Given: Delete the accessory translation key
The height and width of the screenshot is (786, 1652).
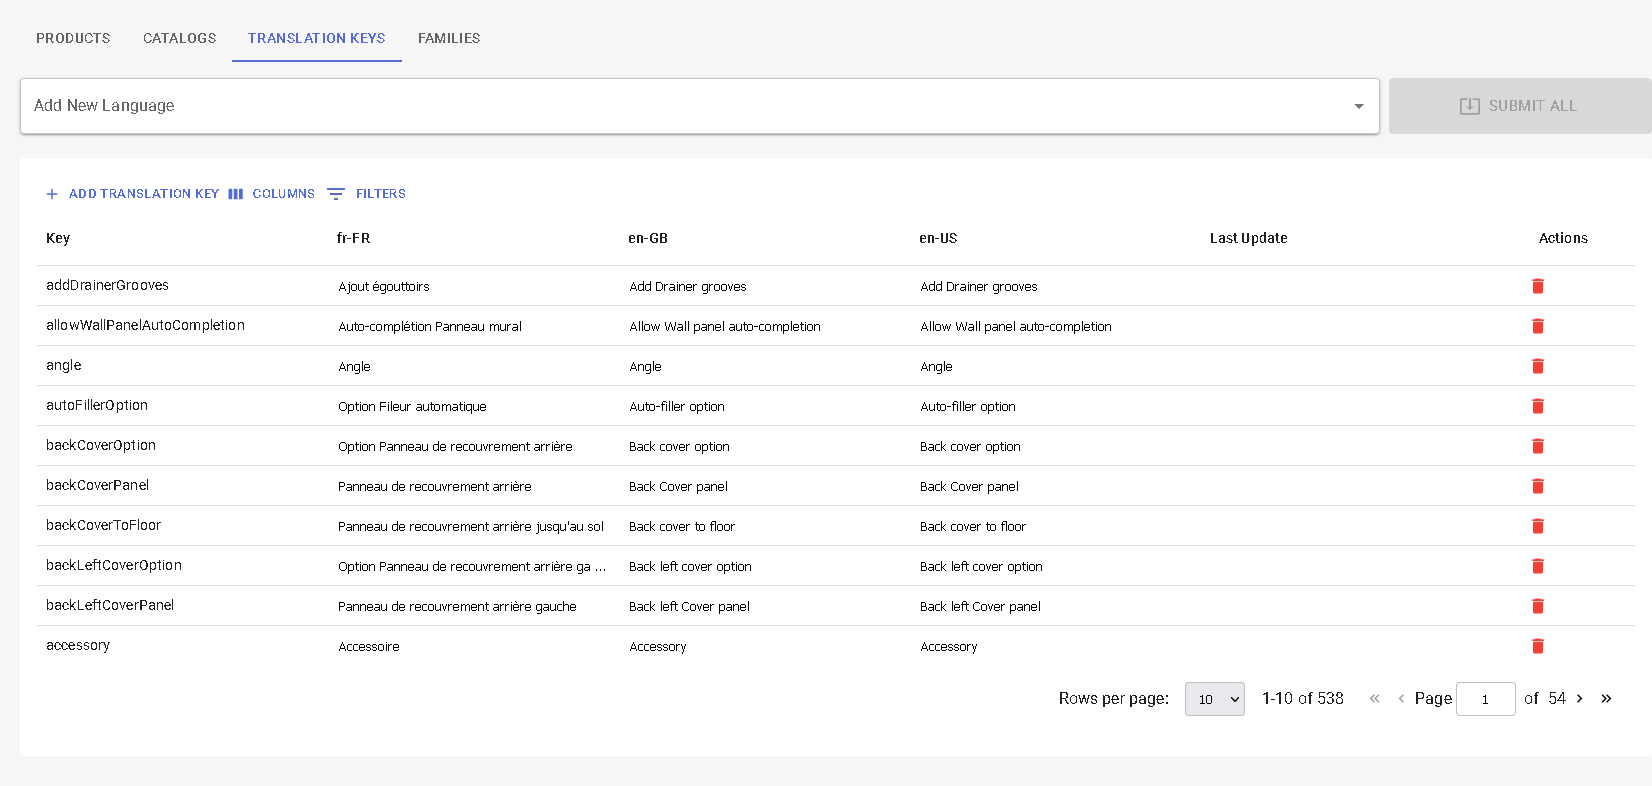Looking at the screenshot, I should pos(1538,646).
